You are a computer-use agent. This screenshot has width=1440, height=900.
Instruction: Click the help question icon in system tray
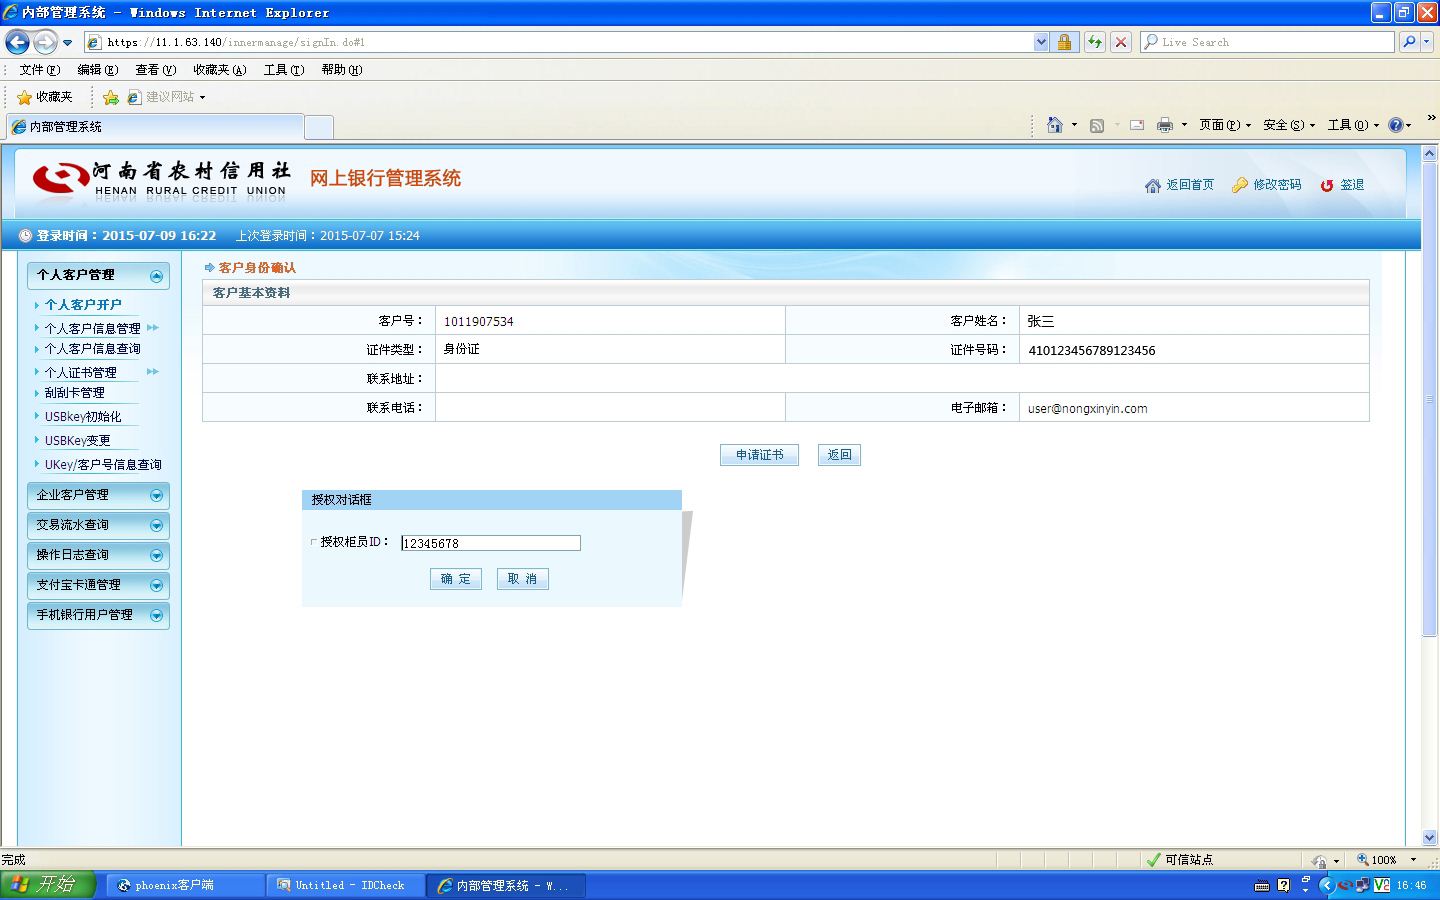click(1284, 885)
